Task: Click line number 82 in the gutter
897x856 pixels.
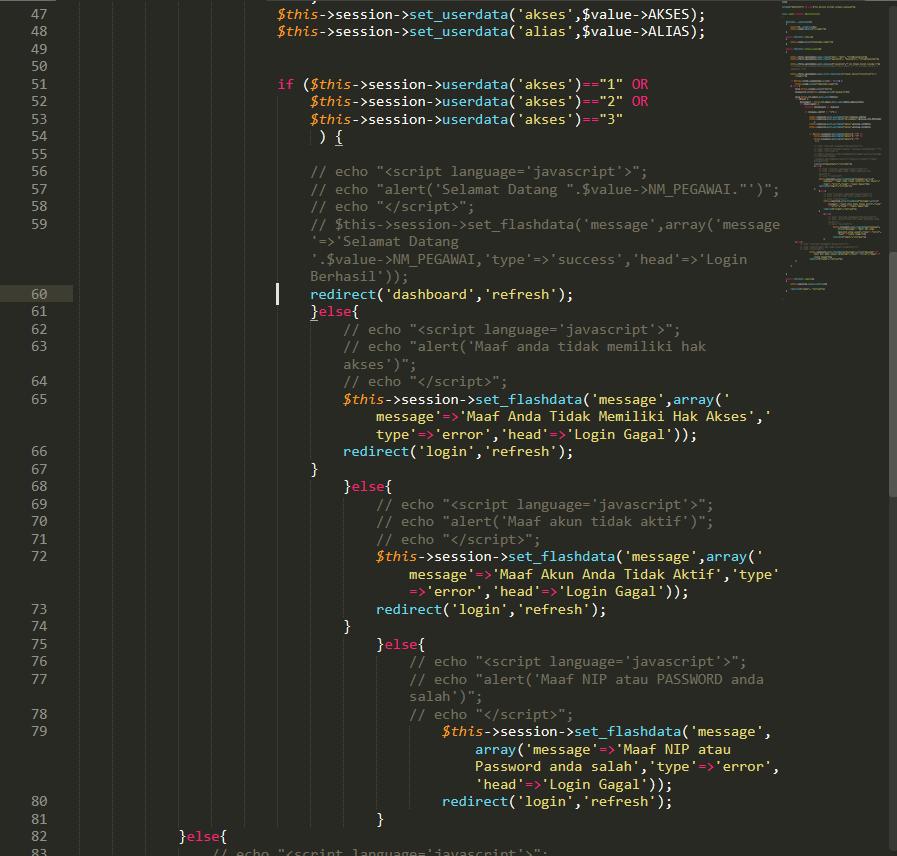Action: pos(39,836)
